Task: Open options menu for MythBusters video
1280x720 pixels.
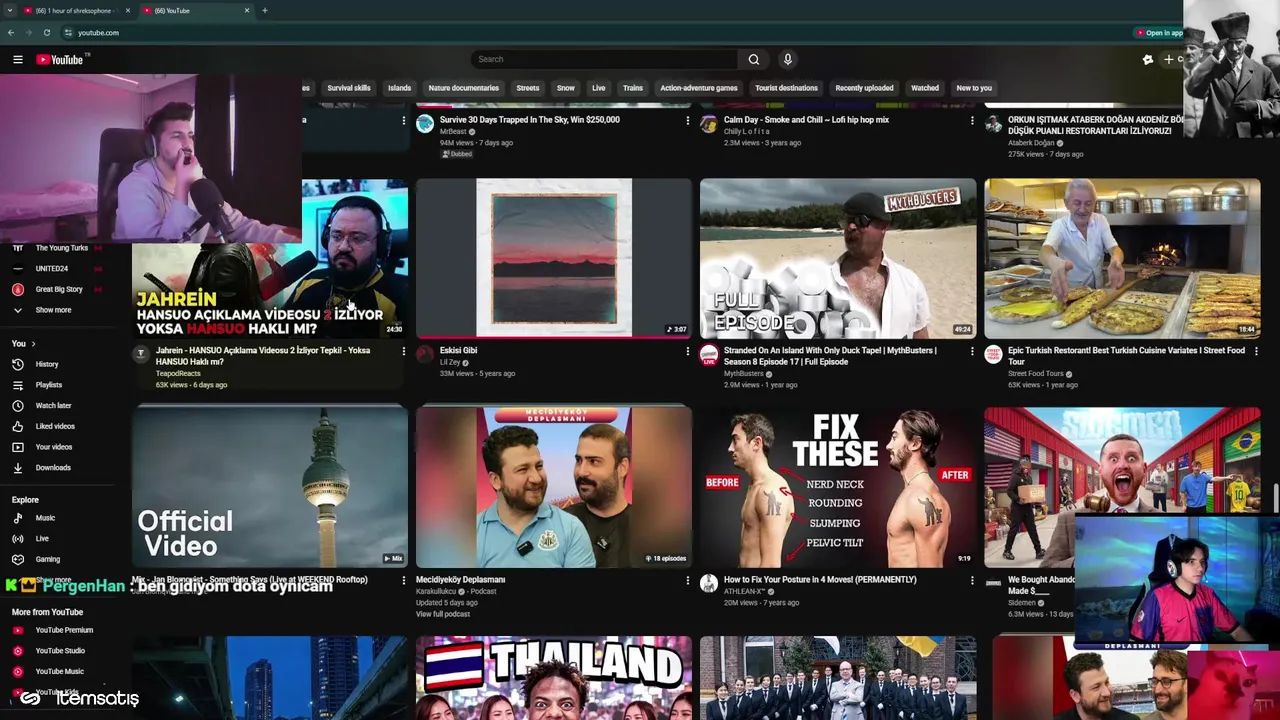Action: pyautogui.click(x=972, y=352)
